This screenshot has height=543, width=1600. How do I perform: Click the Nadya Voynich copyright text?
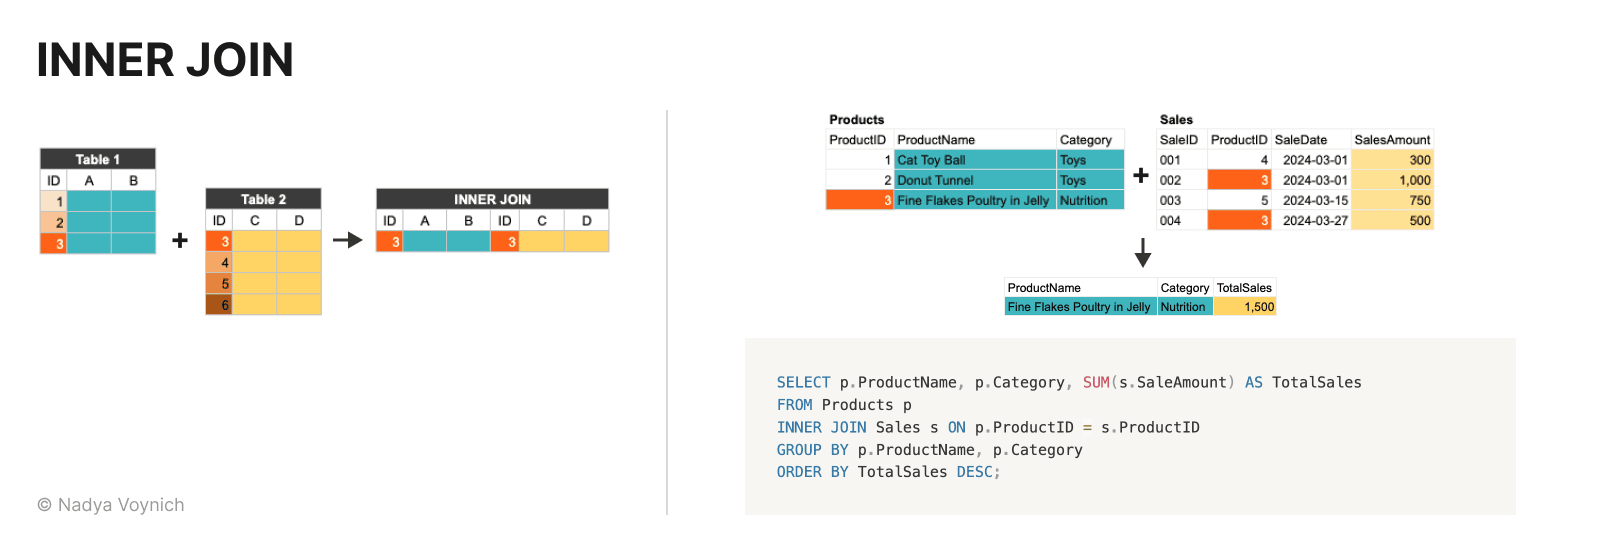tap(111, 505)
